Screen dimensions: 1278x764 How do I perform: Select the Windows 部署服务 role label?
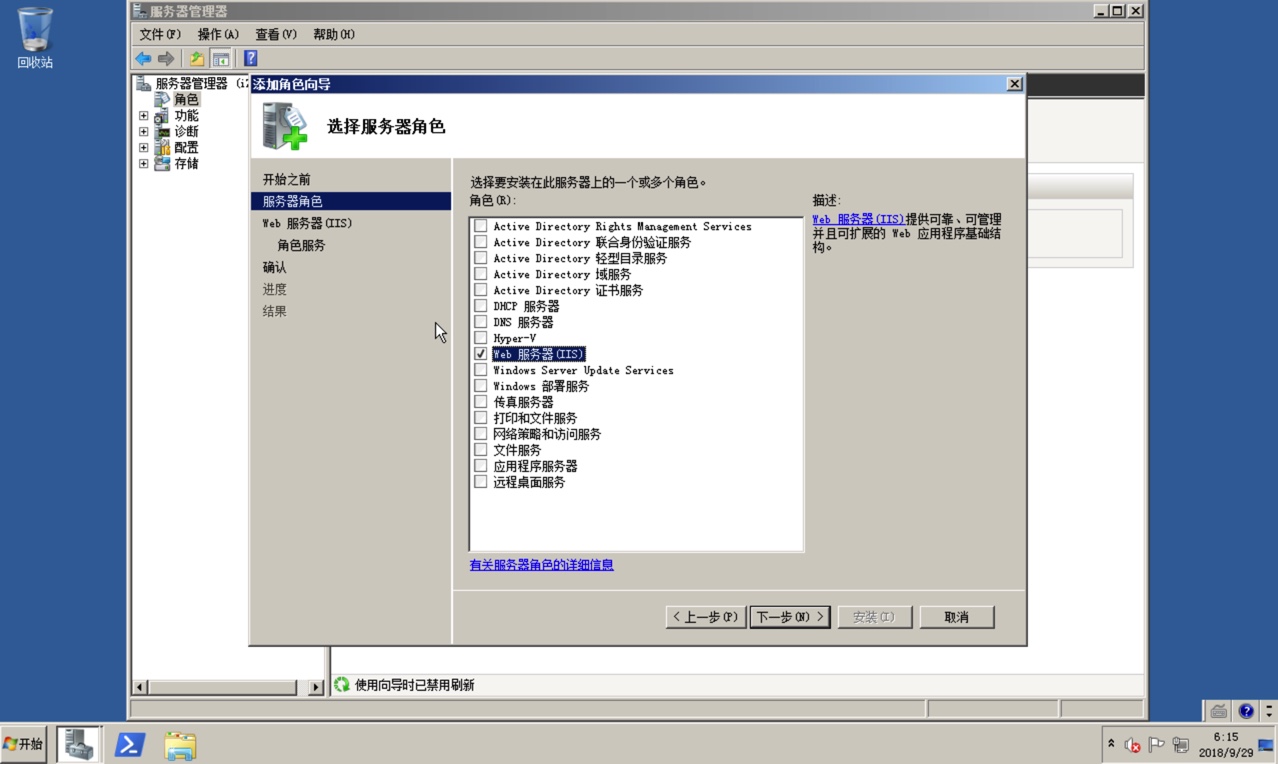click(x=541, y=386)
